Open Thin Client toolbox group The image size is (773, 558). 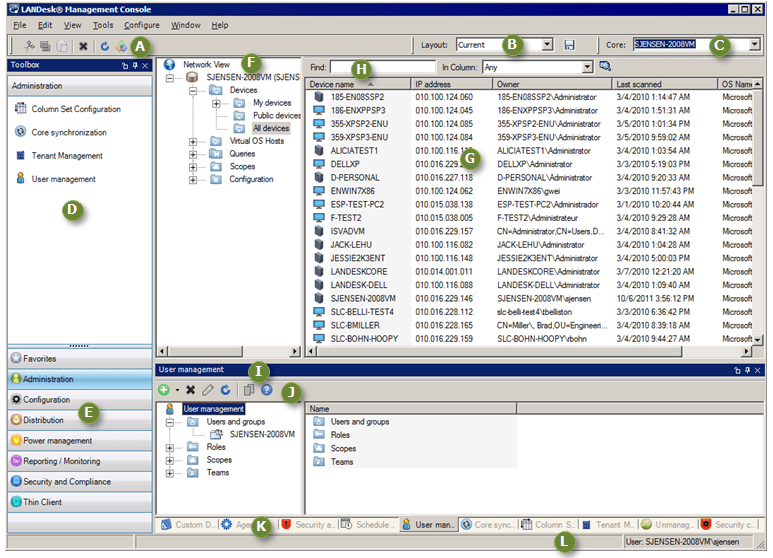coord(80,502)
